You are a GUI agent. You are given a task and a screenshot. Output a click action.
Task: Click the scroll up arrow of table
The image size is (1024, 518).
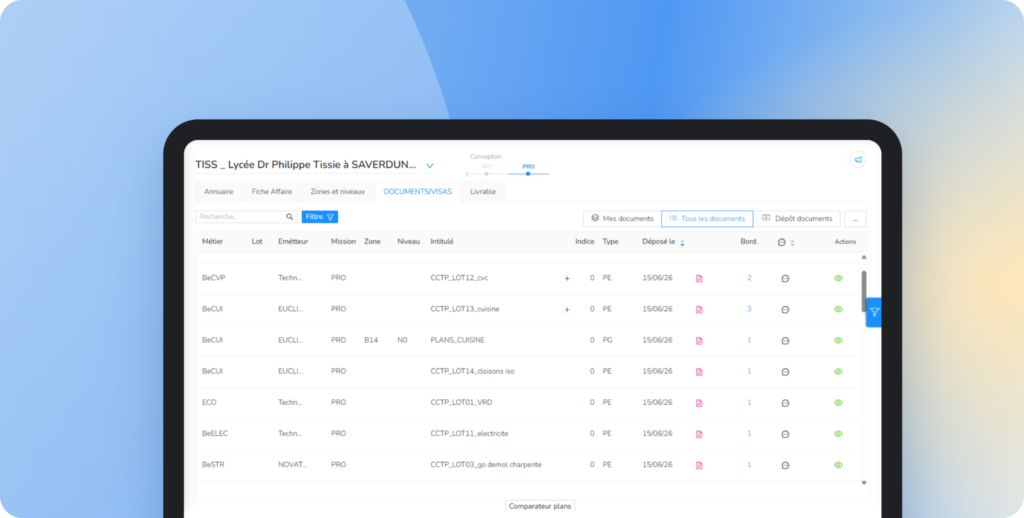(864, 257)
